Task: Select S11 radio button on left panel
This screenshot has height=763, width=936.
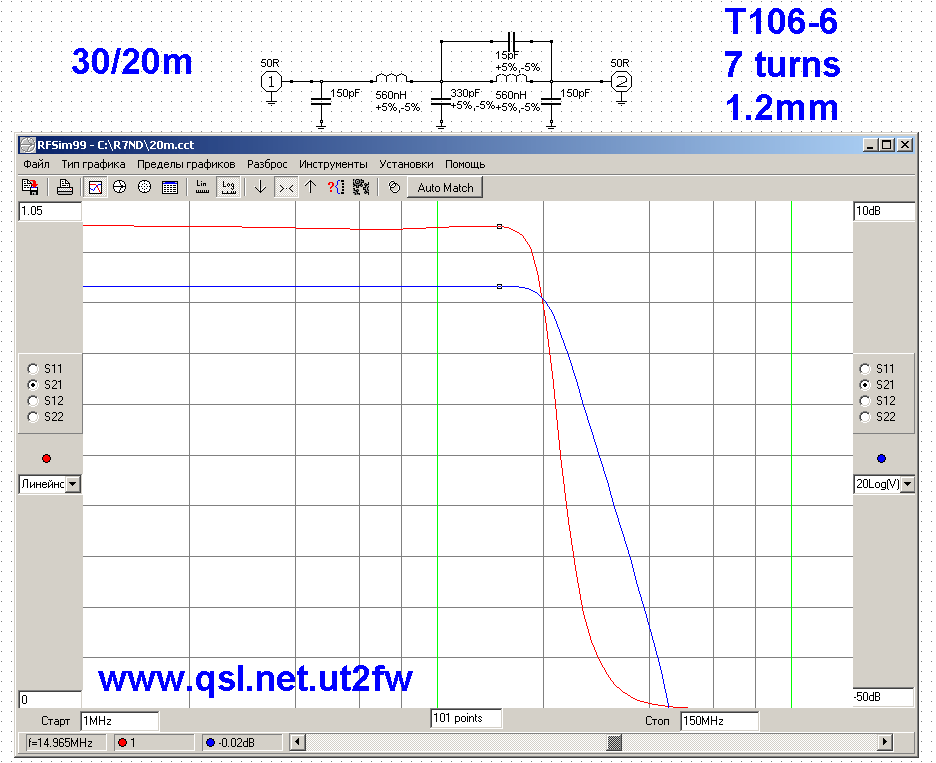Action: pyautogui.click(x=33, y=368)
